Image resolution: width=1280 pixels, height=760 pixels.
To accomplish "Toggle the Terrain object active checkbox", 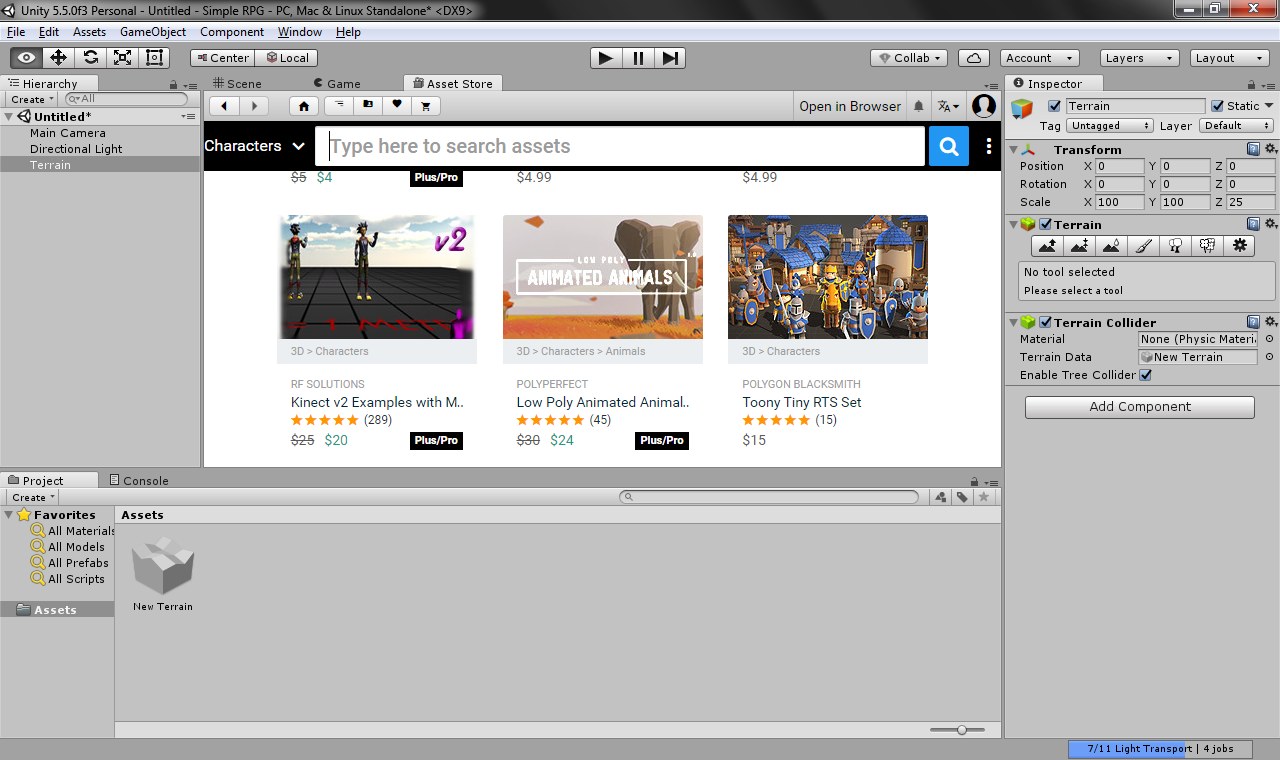I will point(1054,106).
